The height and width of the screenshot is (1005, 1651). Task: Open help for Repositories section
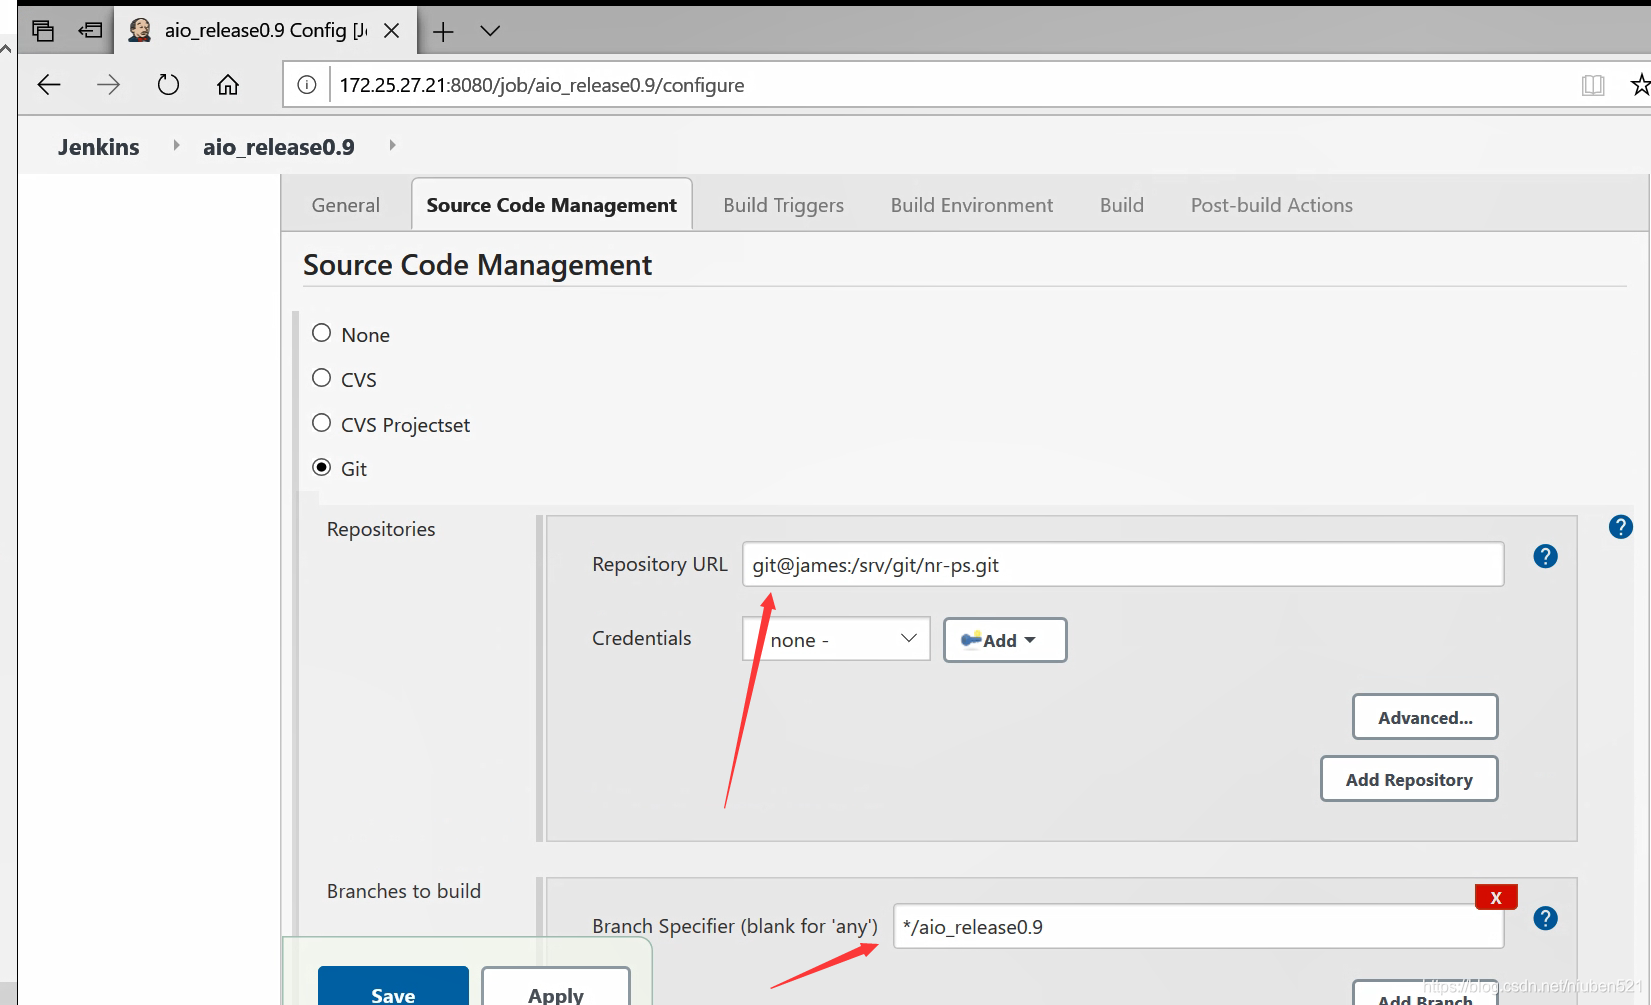pyautogui.click(x=1620, y=527)
